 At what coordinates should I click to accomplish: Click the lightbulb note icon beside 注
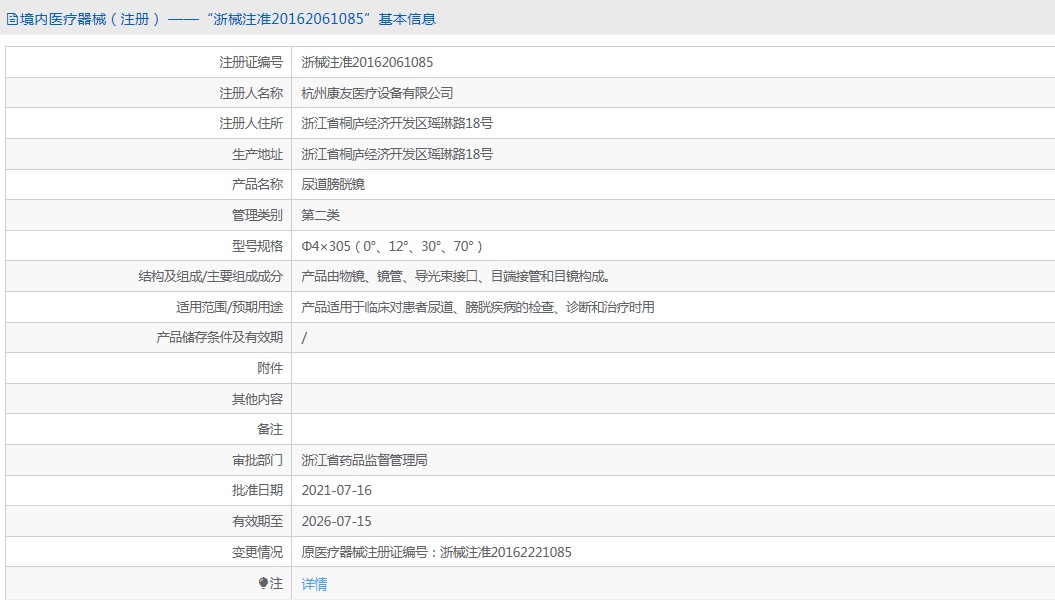click(263, 583)
